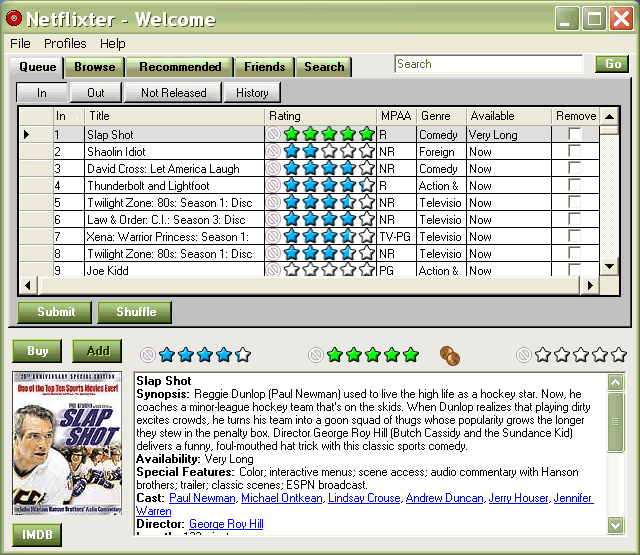Click the Submit button

(x=55, y=312)
